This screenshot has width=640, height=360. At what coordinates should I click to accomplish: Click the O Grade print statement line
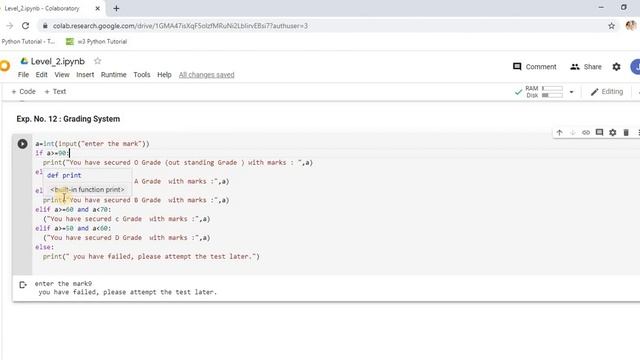(178, 162)
